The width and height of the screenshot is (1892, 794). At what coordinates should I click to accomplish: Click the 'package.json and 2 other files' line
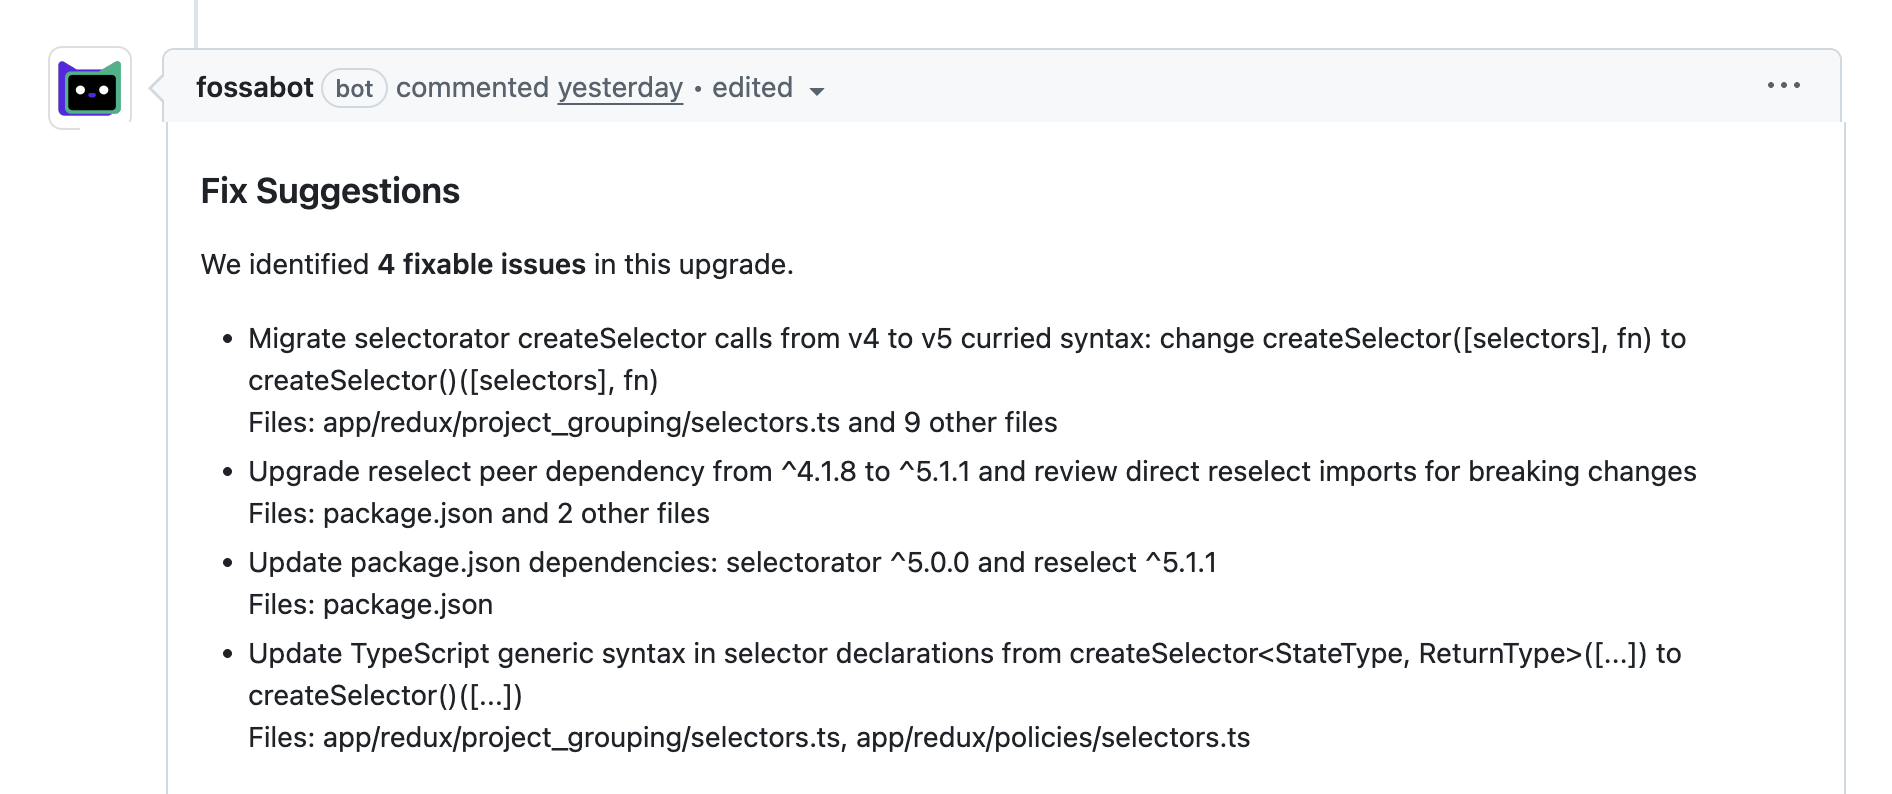pyautogui.click(x=478, y=514)
